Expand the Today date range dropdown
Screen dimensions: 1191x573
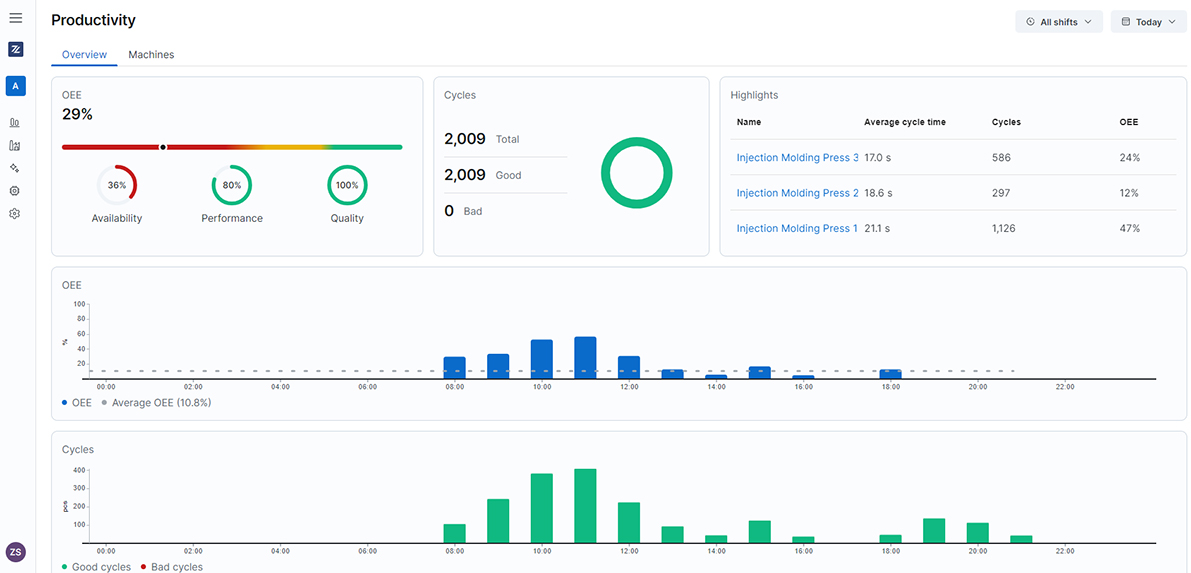click(1148, 22)
